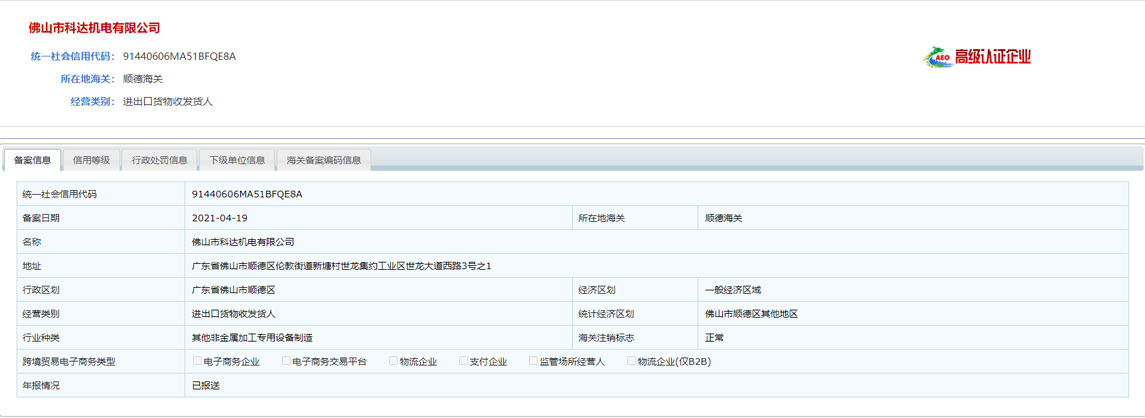Tick the 物流企业(仅B2B) checkbox

632,361
